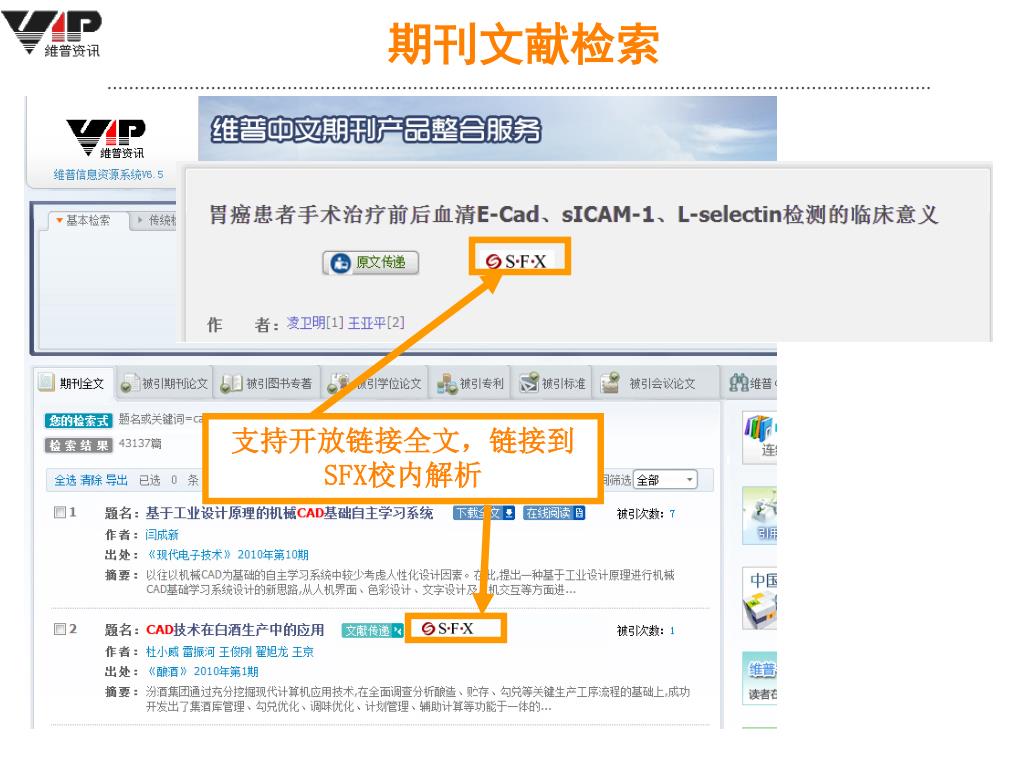Screen dimensions: 1024x768
Task: Click 全选 to select all results
Action: coord(65,480)
